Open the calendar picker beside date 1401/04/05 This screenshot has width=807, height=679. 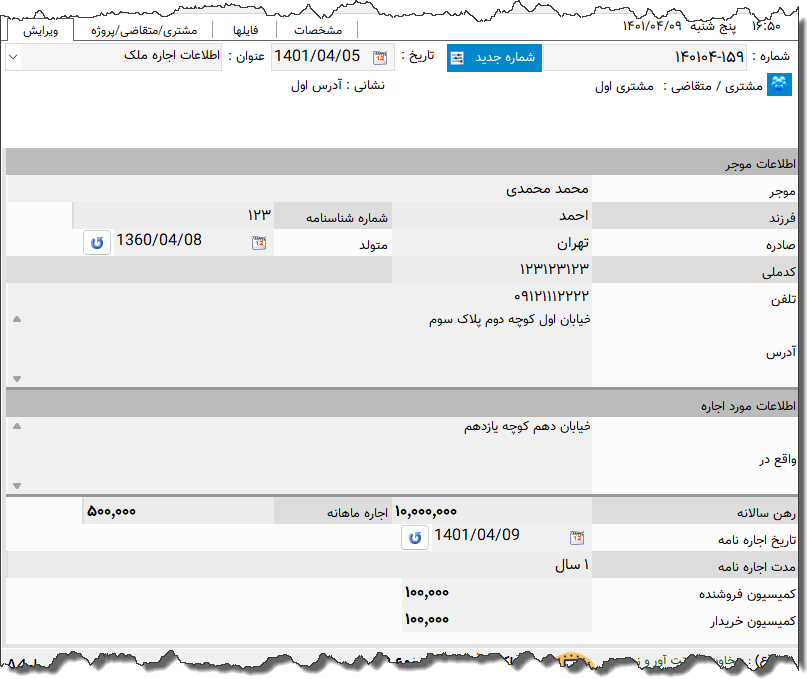tap(380, 57)
